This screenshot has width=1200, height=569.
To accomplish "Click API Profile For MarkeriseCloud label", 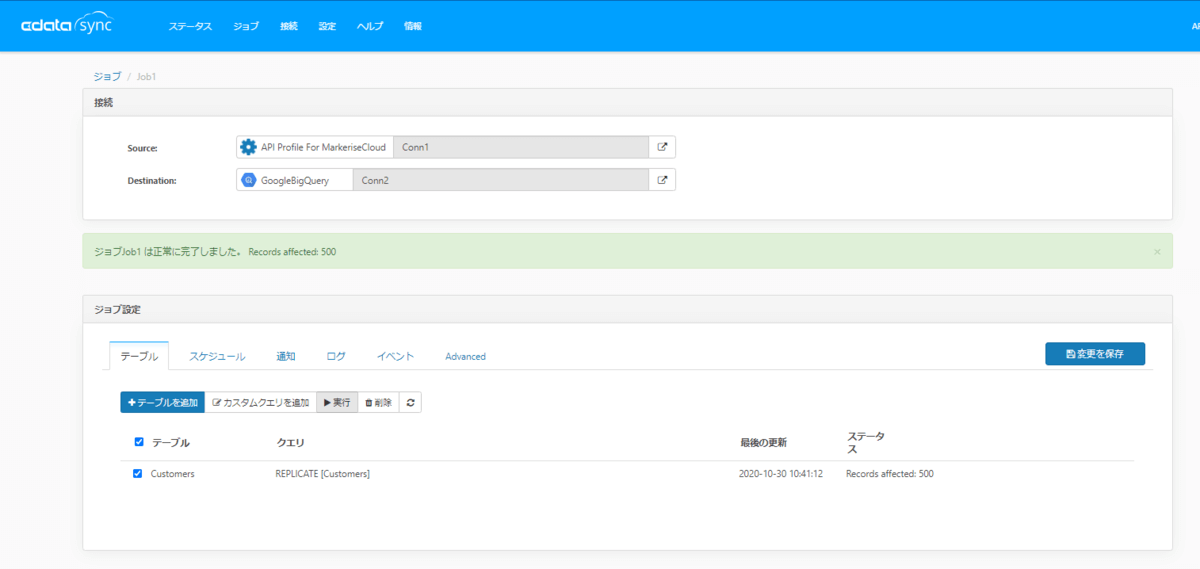I will pos(323,147).
